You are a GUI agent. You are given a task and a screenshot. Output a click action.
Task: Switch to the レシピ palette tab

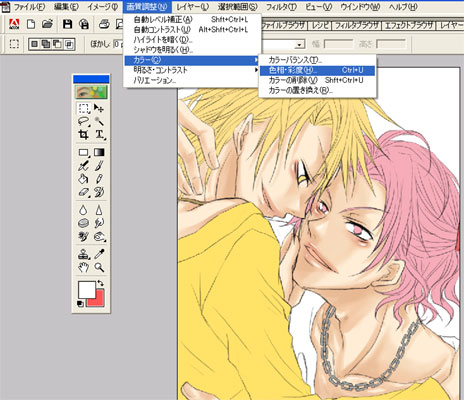[319, 25]
